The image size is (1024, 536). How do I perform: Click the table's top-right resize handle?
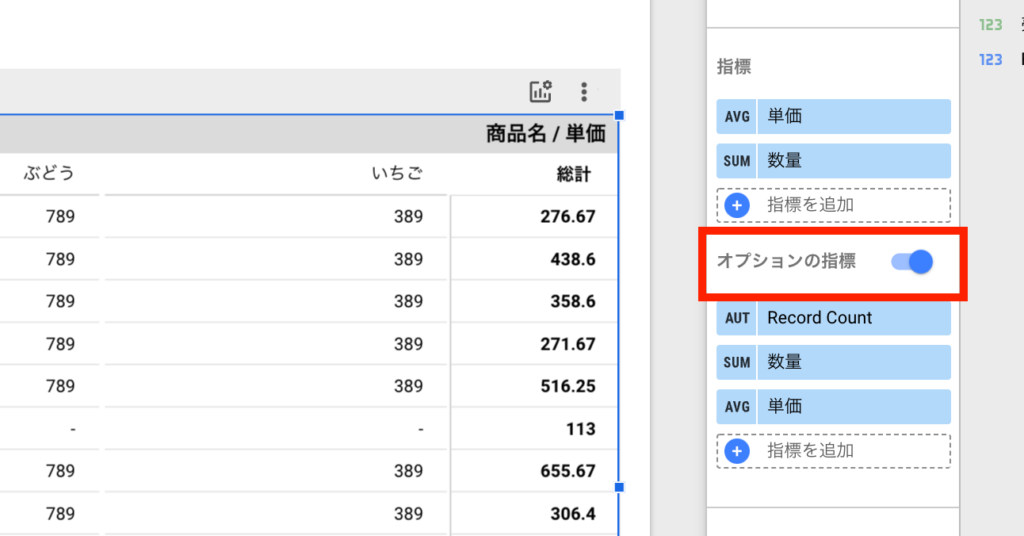(619, 116)
